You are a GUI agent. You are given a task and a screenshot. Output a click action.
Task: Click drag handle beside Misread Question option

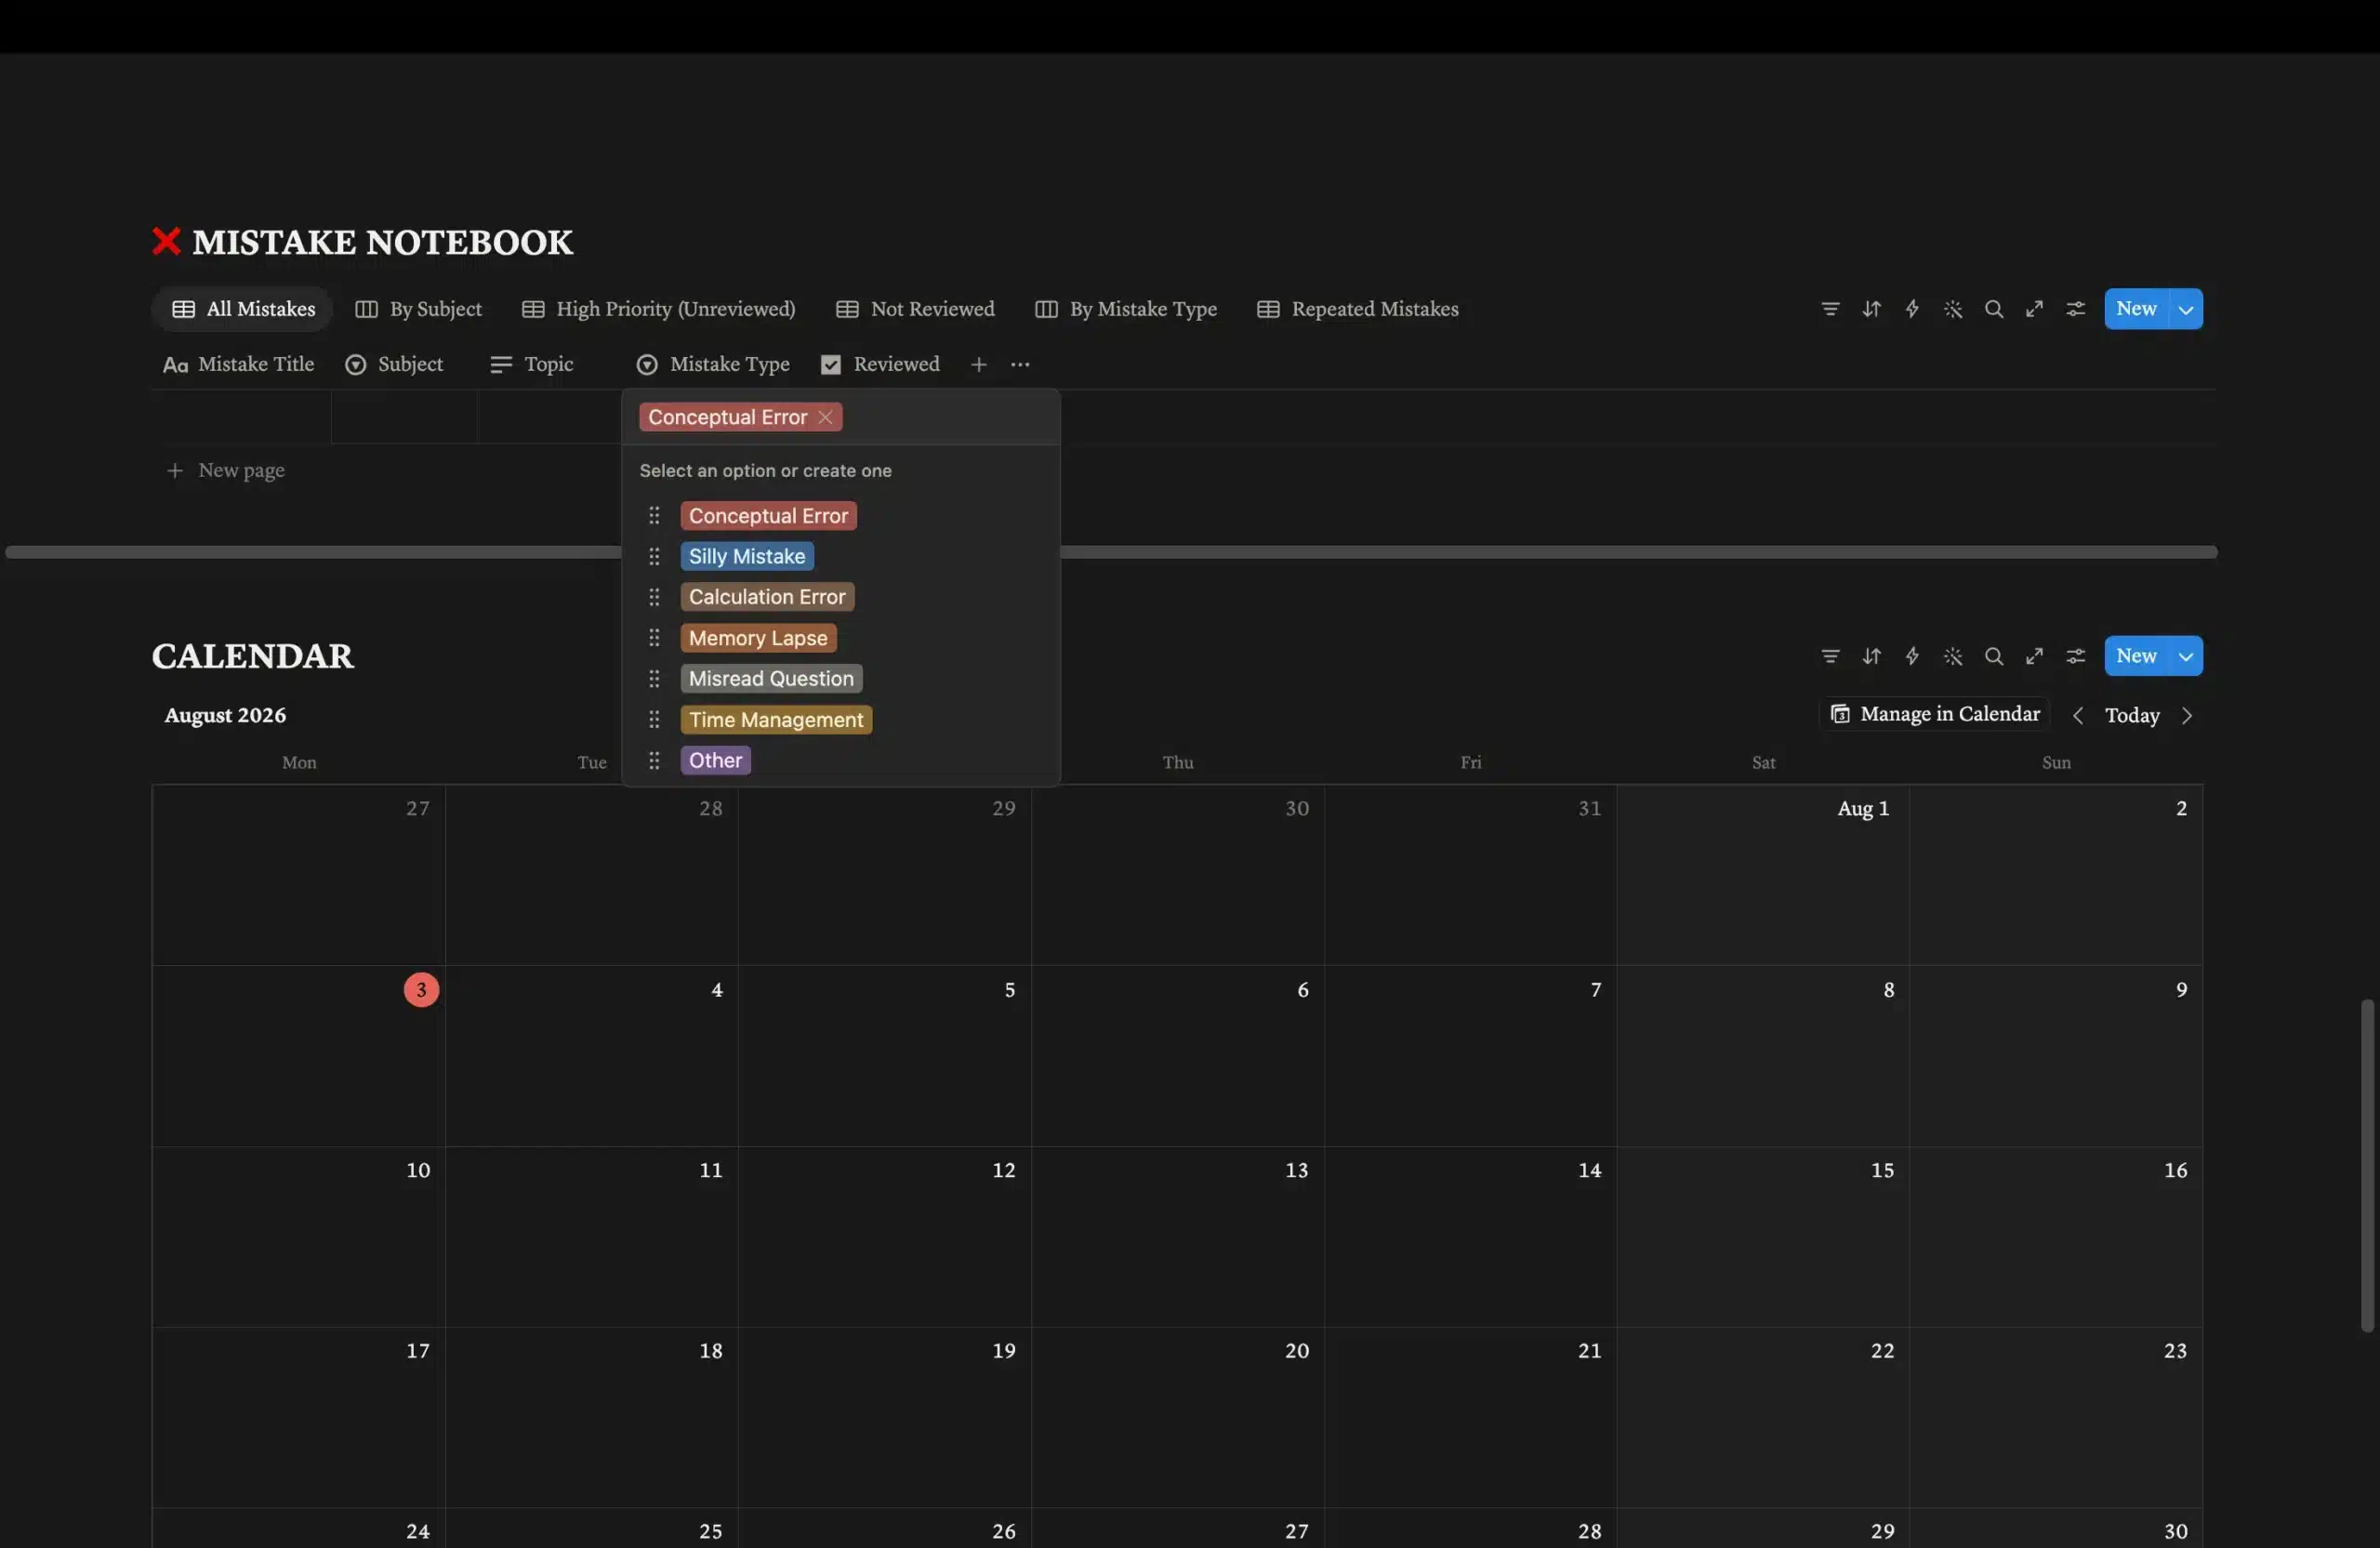654,679
